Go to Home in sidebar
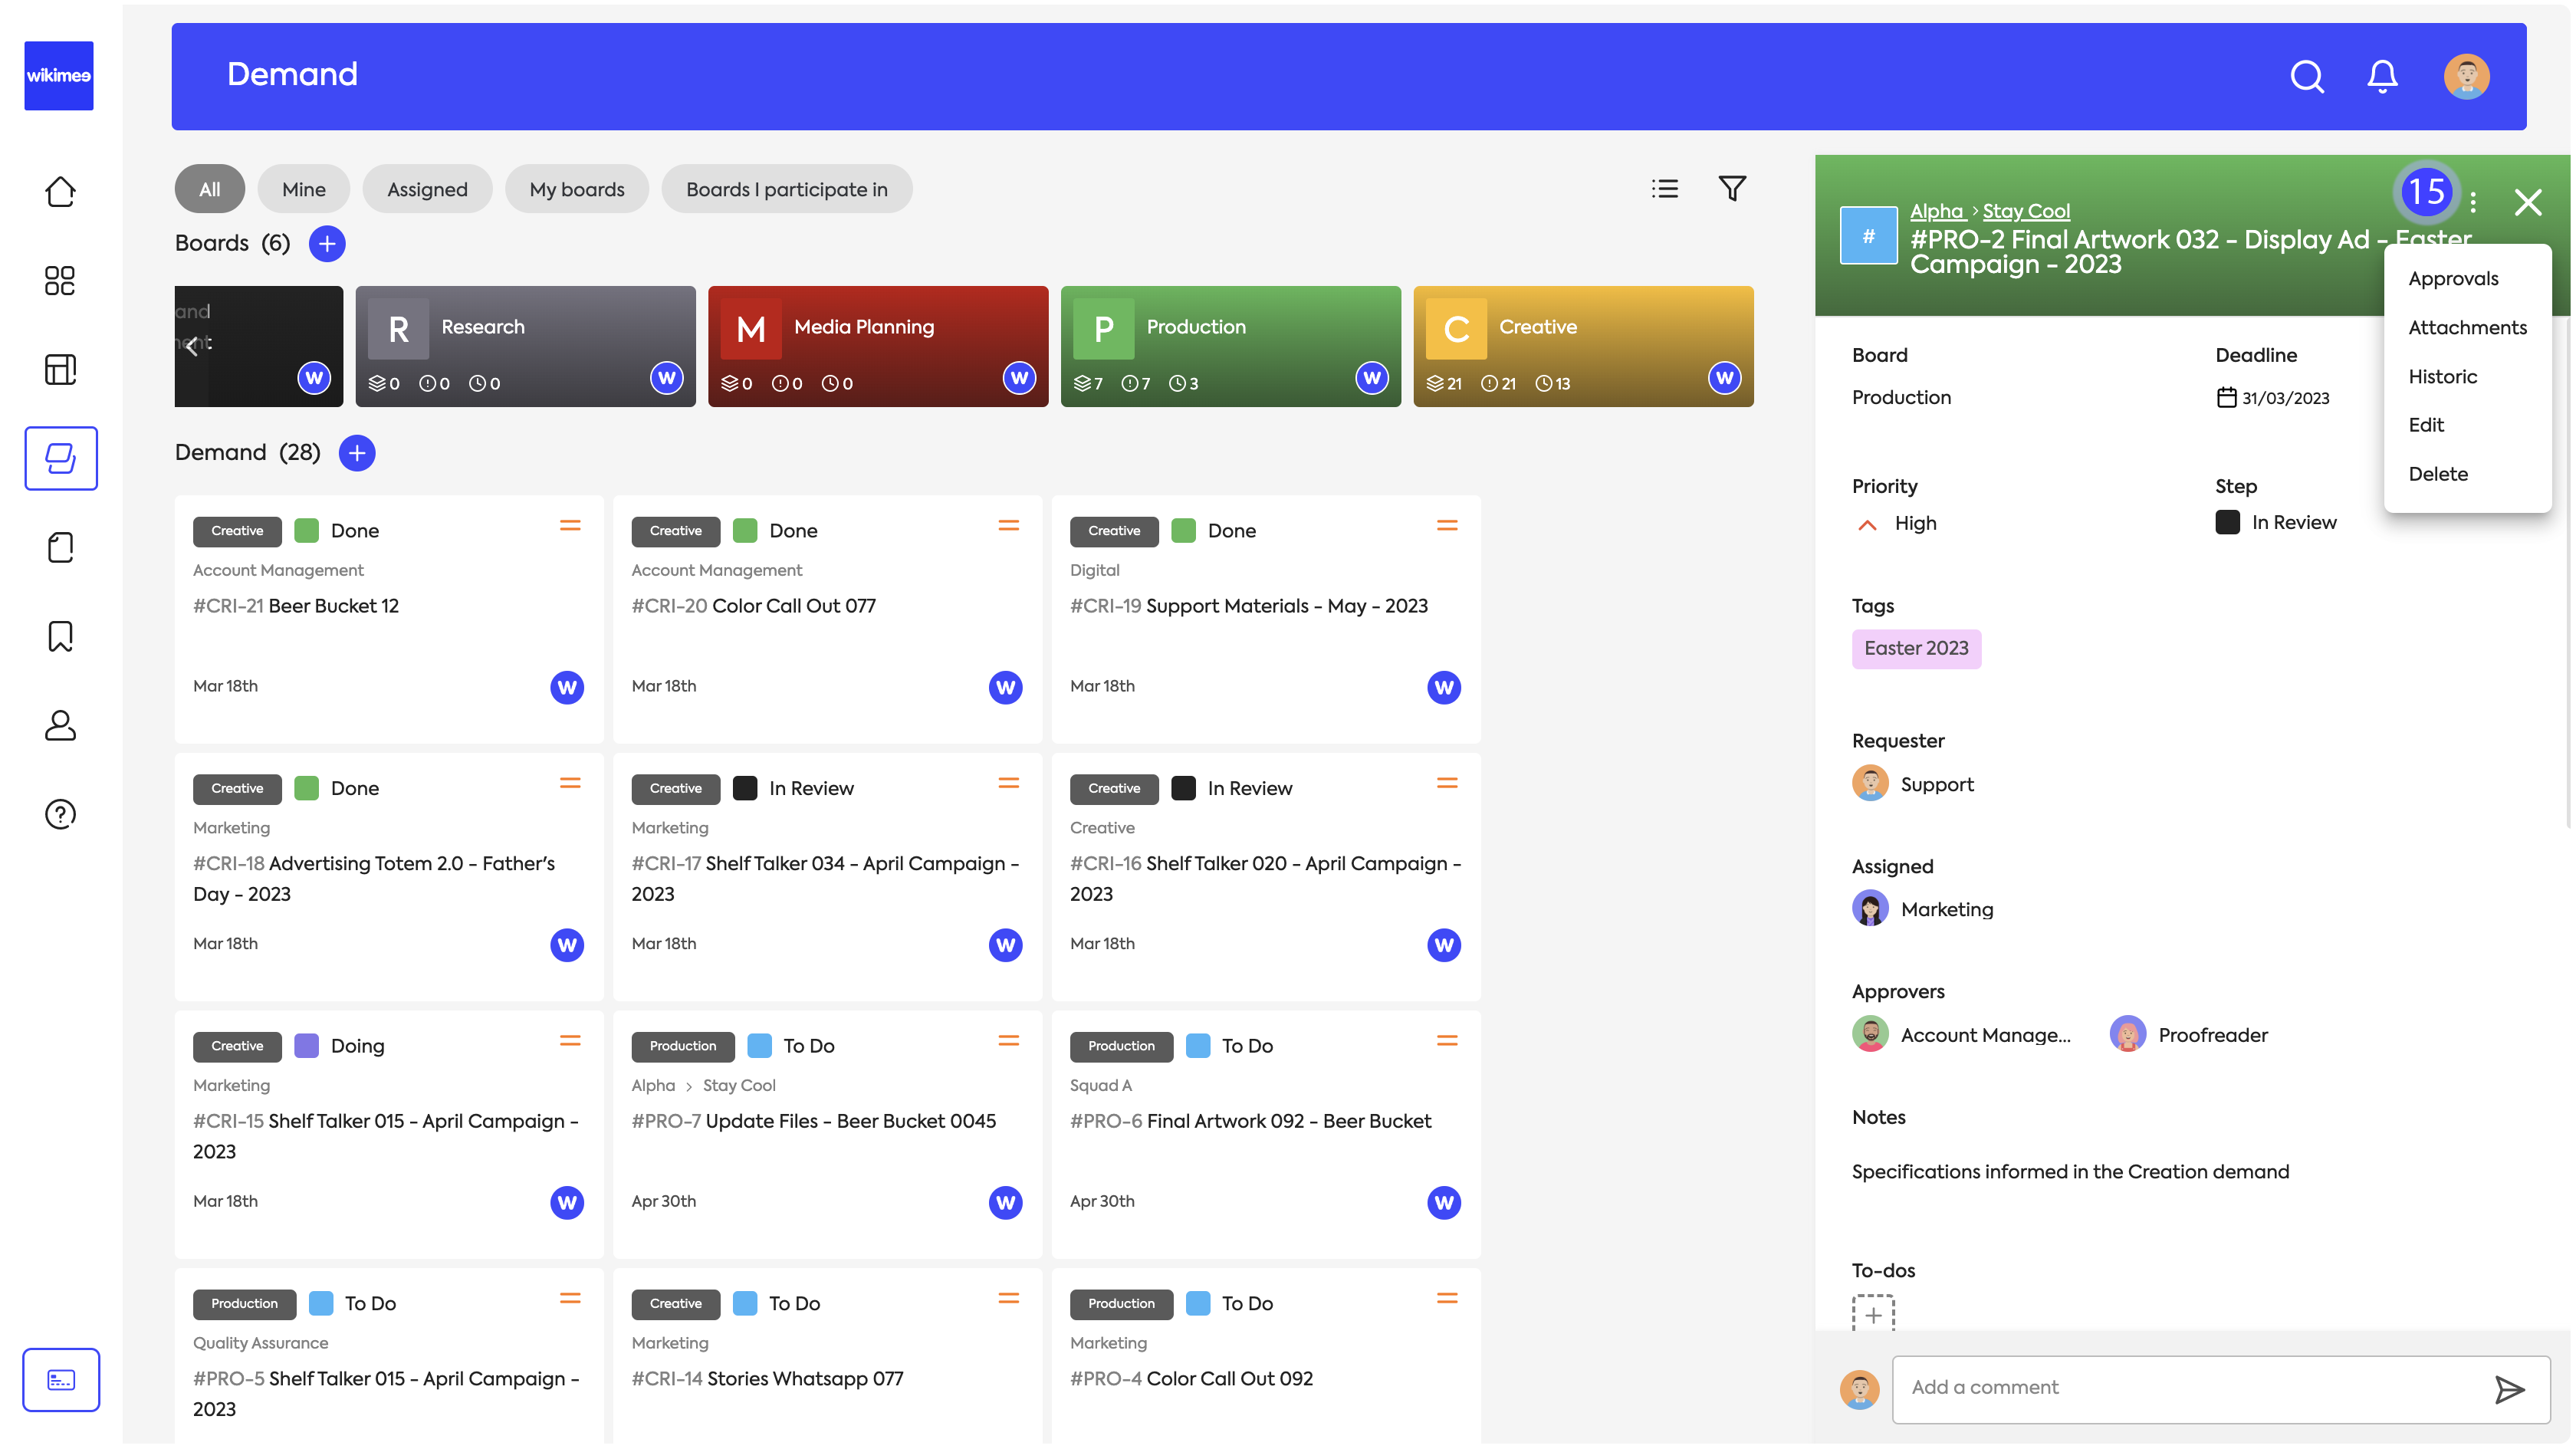Image resolution: width=2576 pixels, height=1449 pixels. coord(60,191)
